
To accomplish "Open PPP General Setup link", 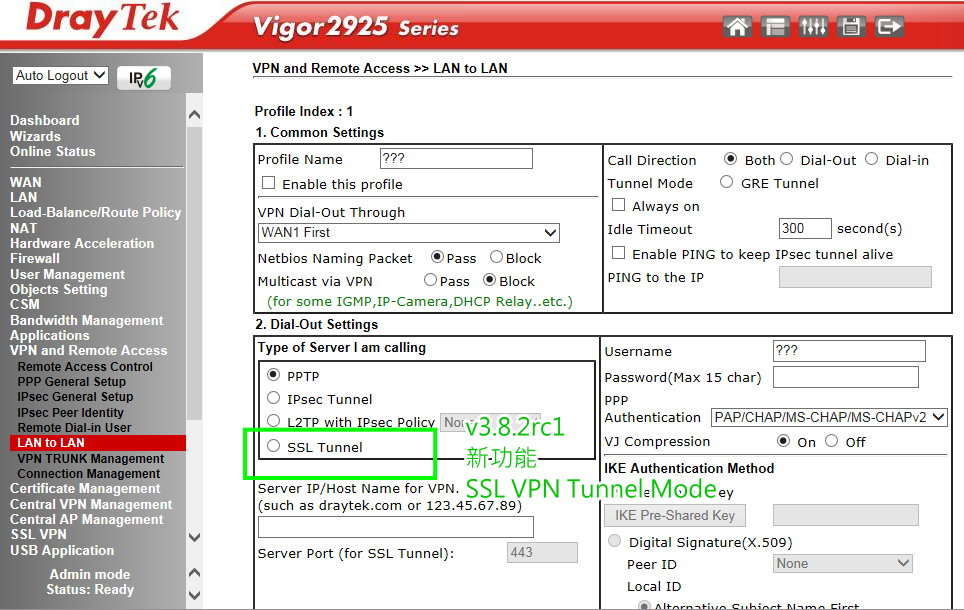I will 71,381.
